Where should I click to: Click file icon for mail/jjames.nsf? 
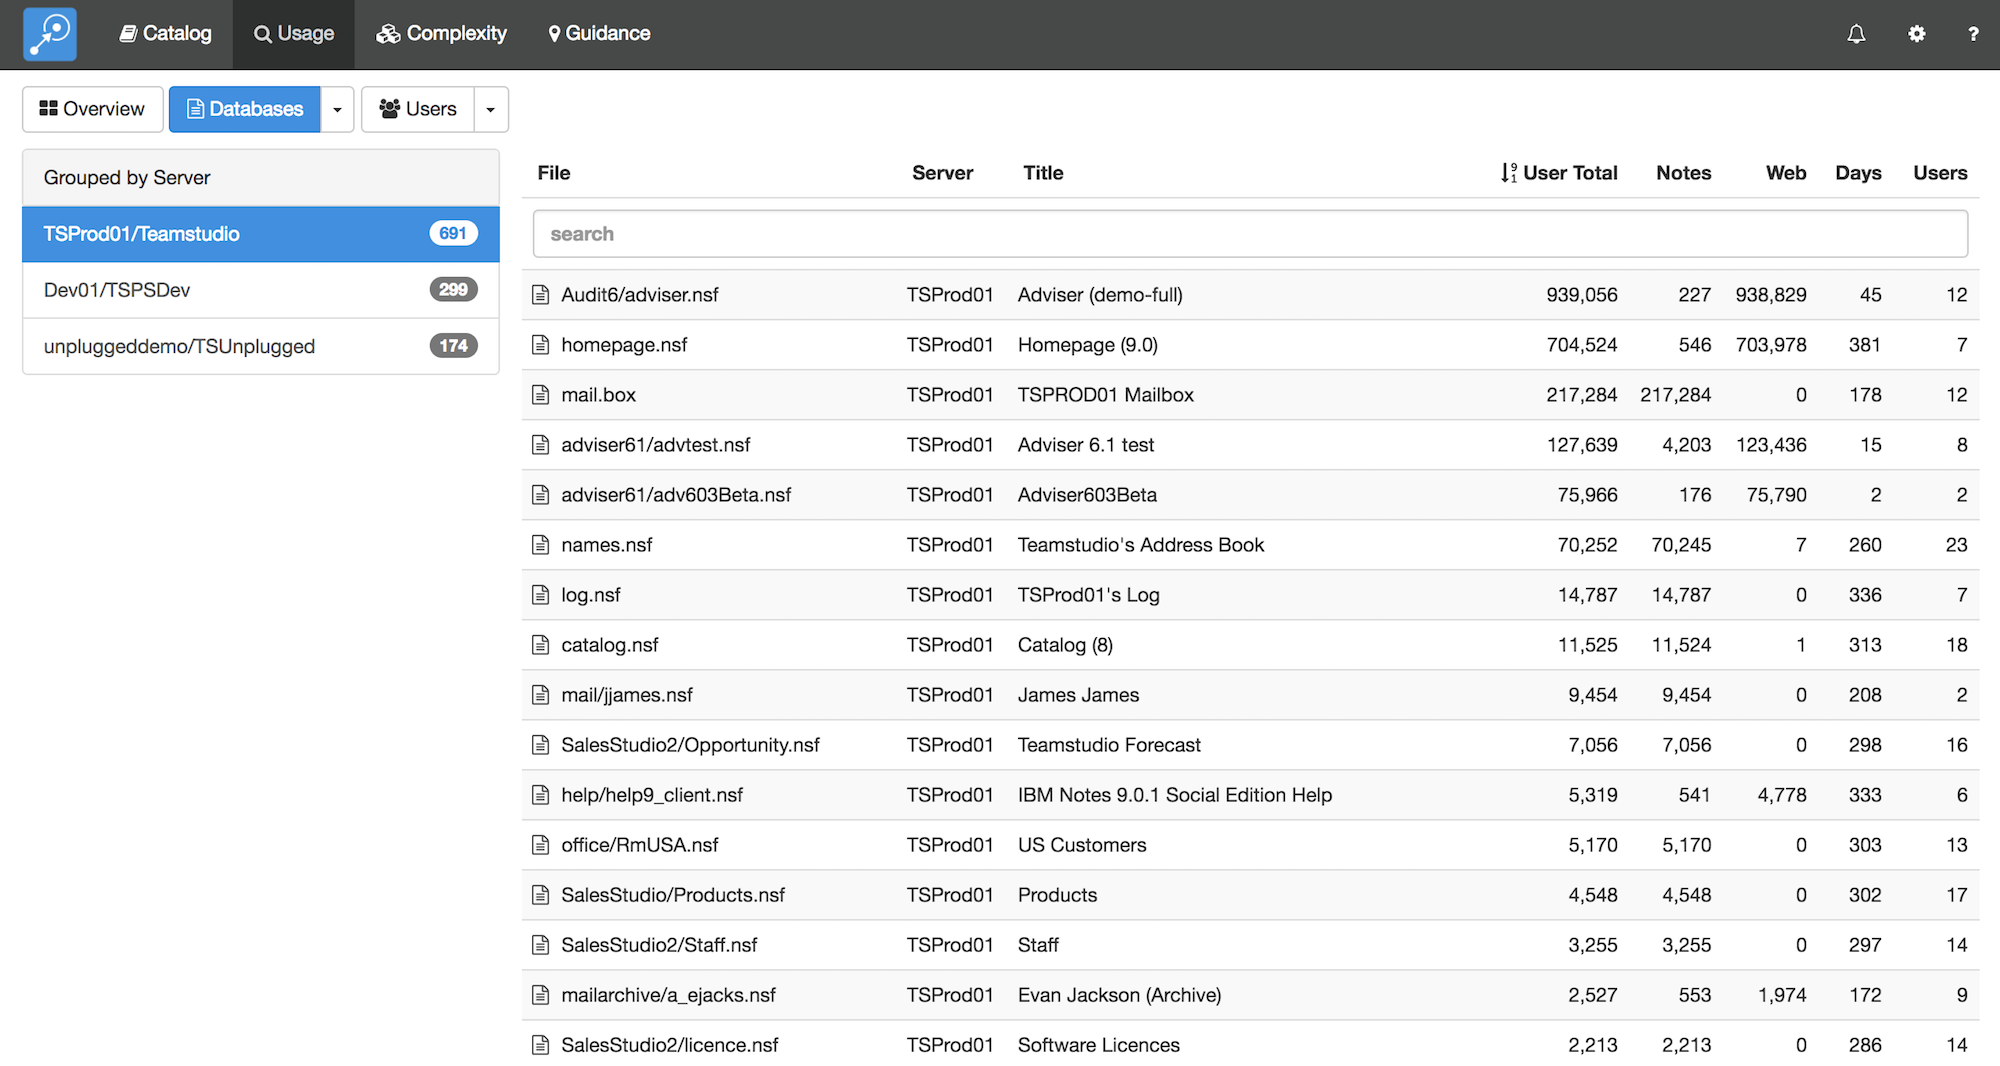tap(541, 695)
